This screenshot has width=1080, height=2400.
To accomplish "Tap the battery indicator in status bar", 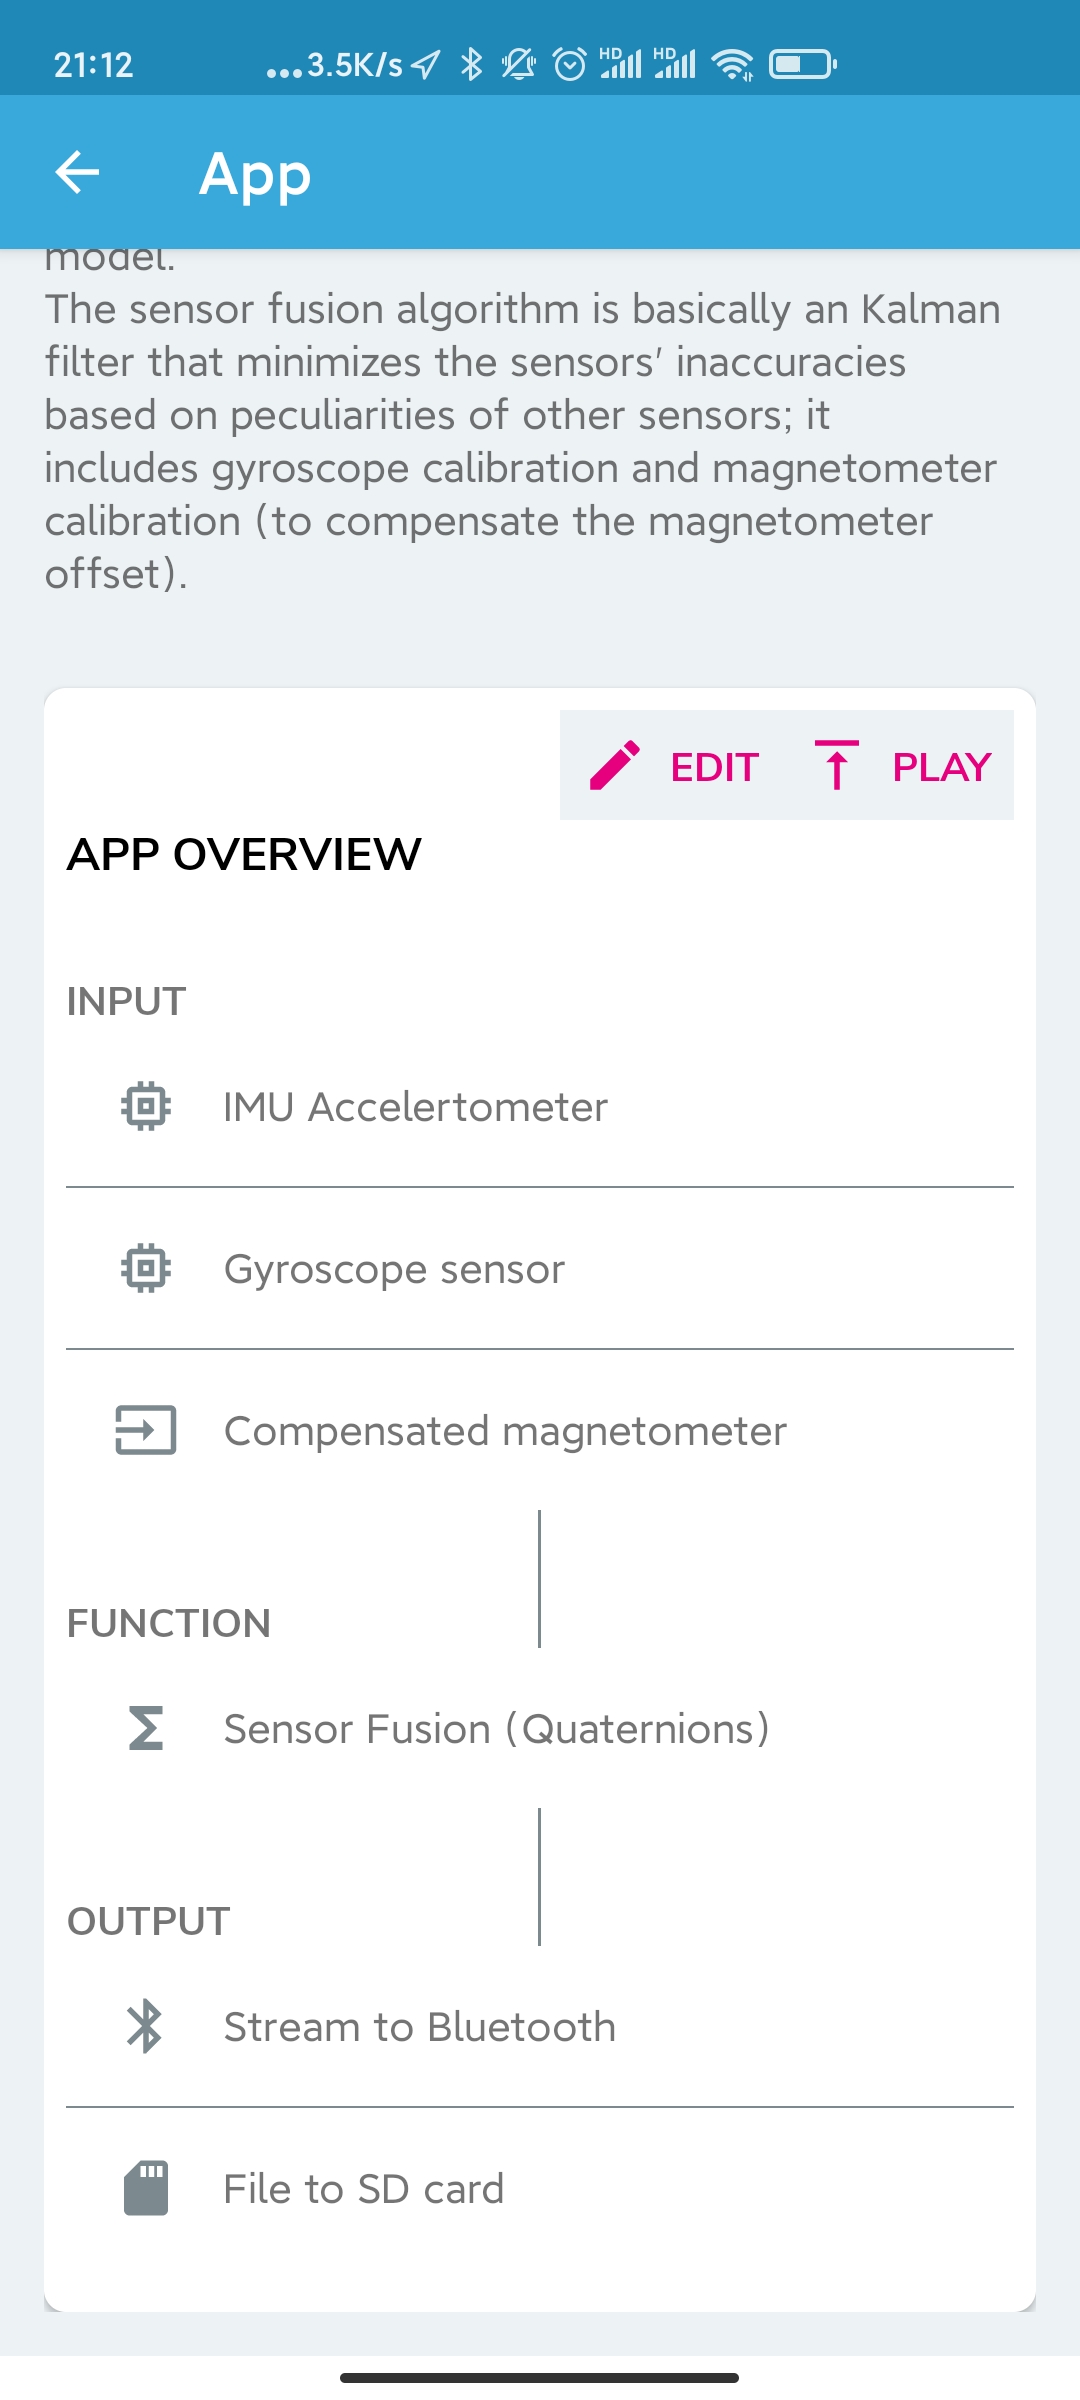I will click(x=802, y=65).
